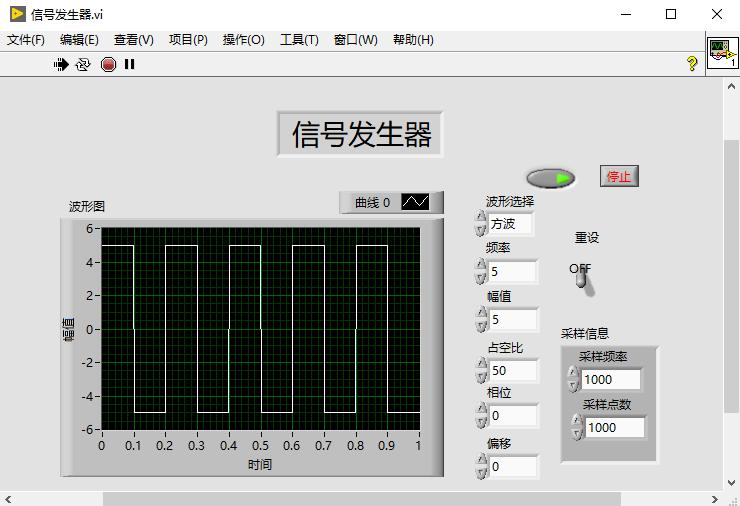Screen dimensions: 740x506
Task: Minimize the 信号发生器.vi window
Action: click(626, 14)
